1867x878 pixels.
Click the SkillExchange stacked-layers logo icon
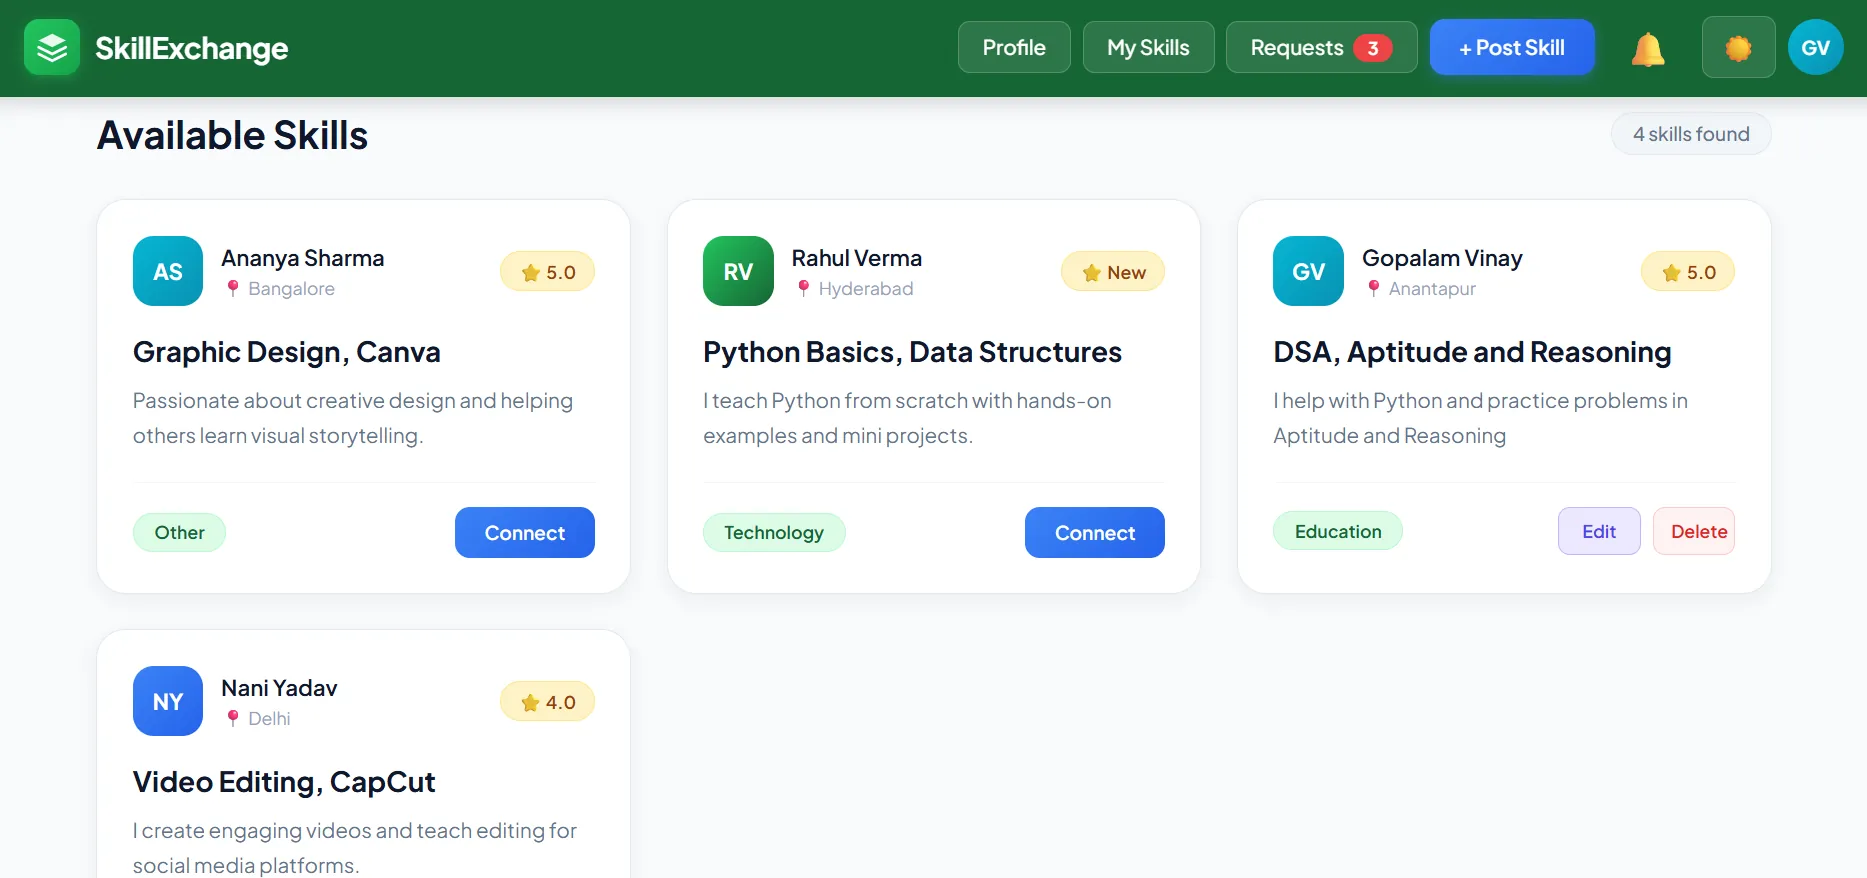[x=52, y=47]
